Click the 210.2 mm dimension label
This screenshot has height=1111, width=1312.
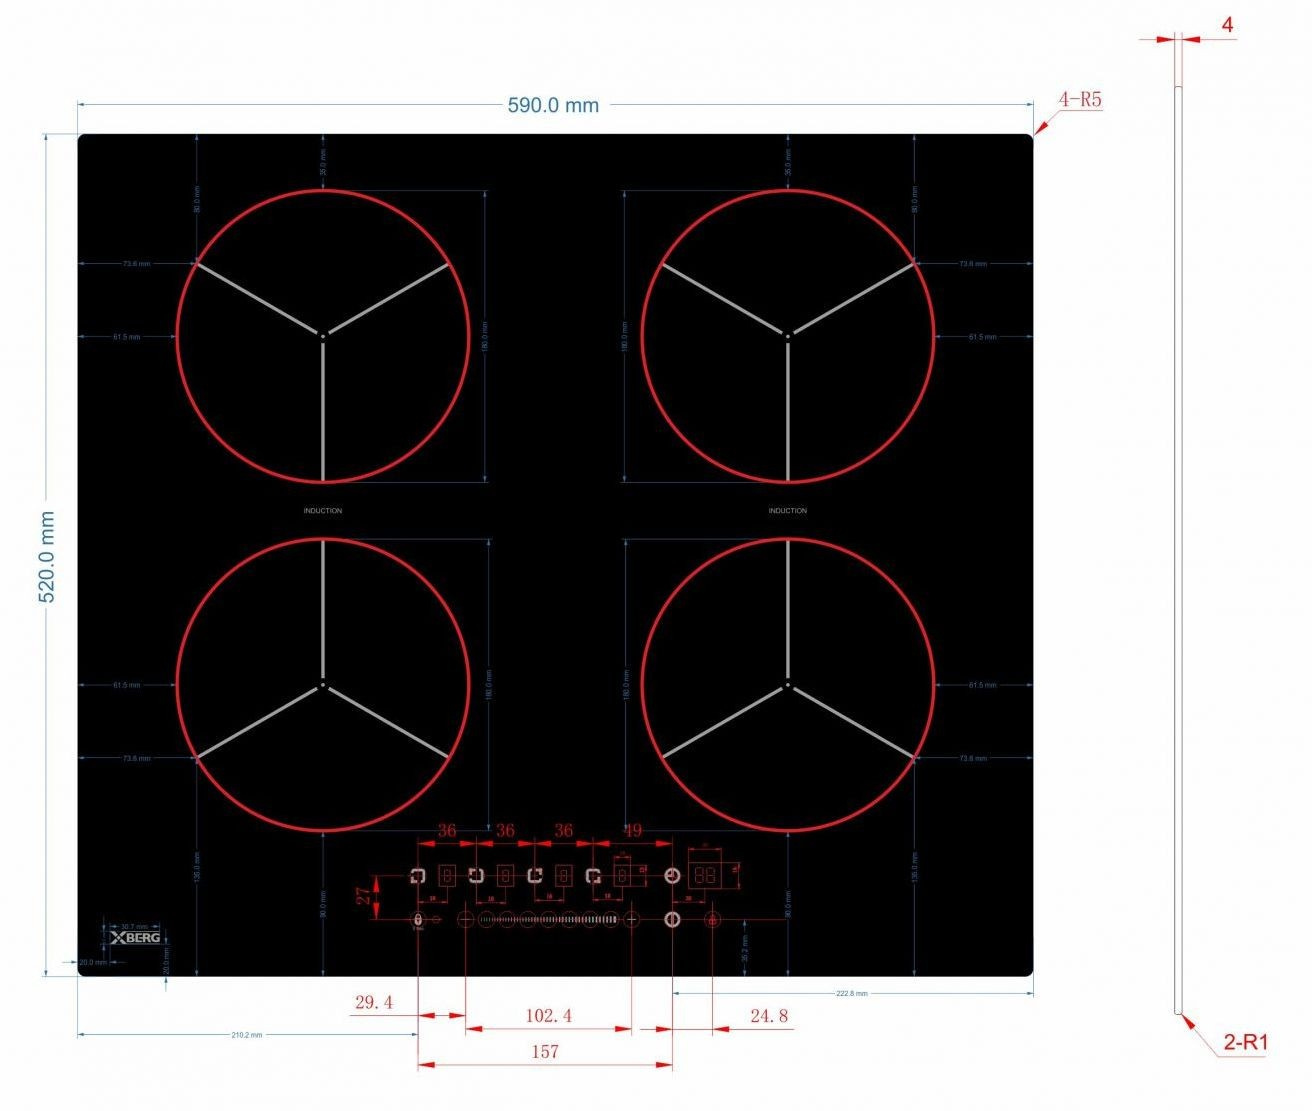pos(247,1035)
